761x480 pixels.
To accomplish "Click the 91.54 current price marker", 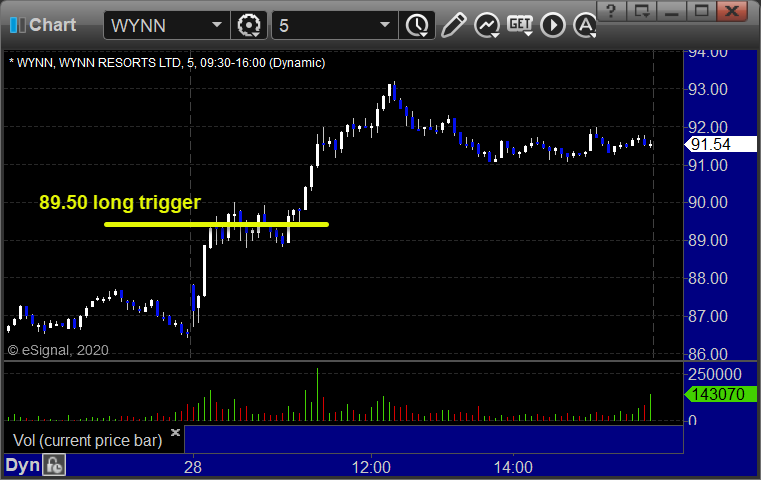I will [x=720, y=144].
